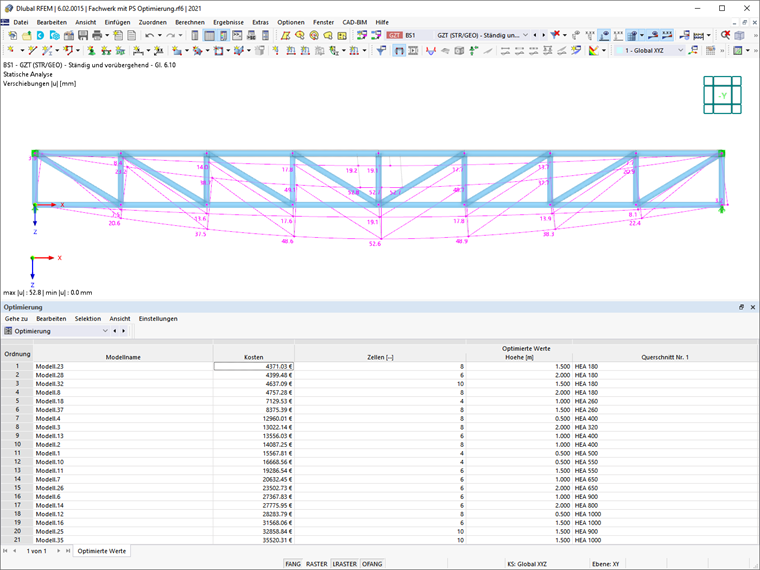Click the grid work plane icon
The width and height of the screenshot is (760, 570).
click(710, 50)
